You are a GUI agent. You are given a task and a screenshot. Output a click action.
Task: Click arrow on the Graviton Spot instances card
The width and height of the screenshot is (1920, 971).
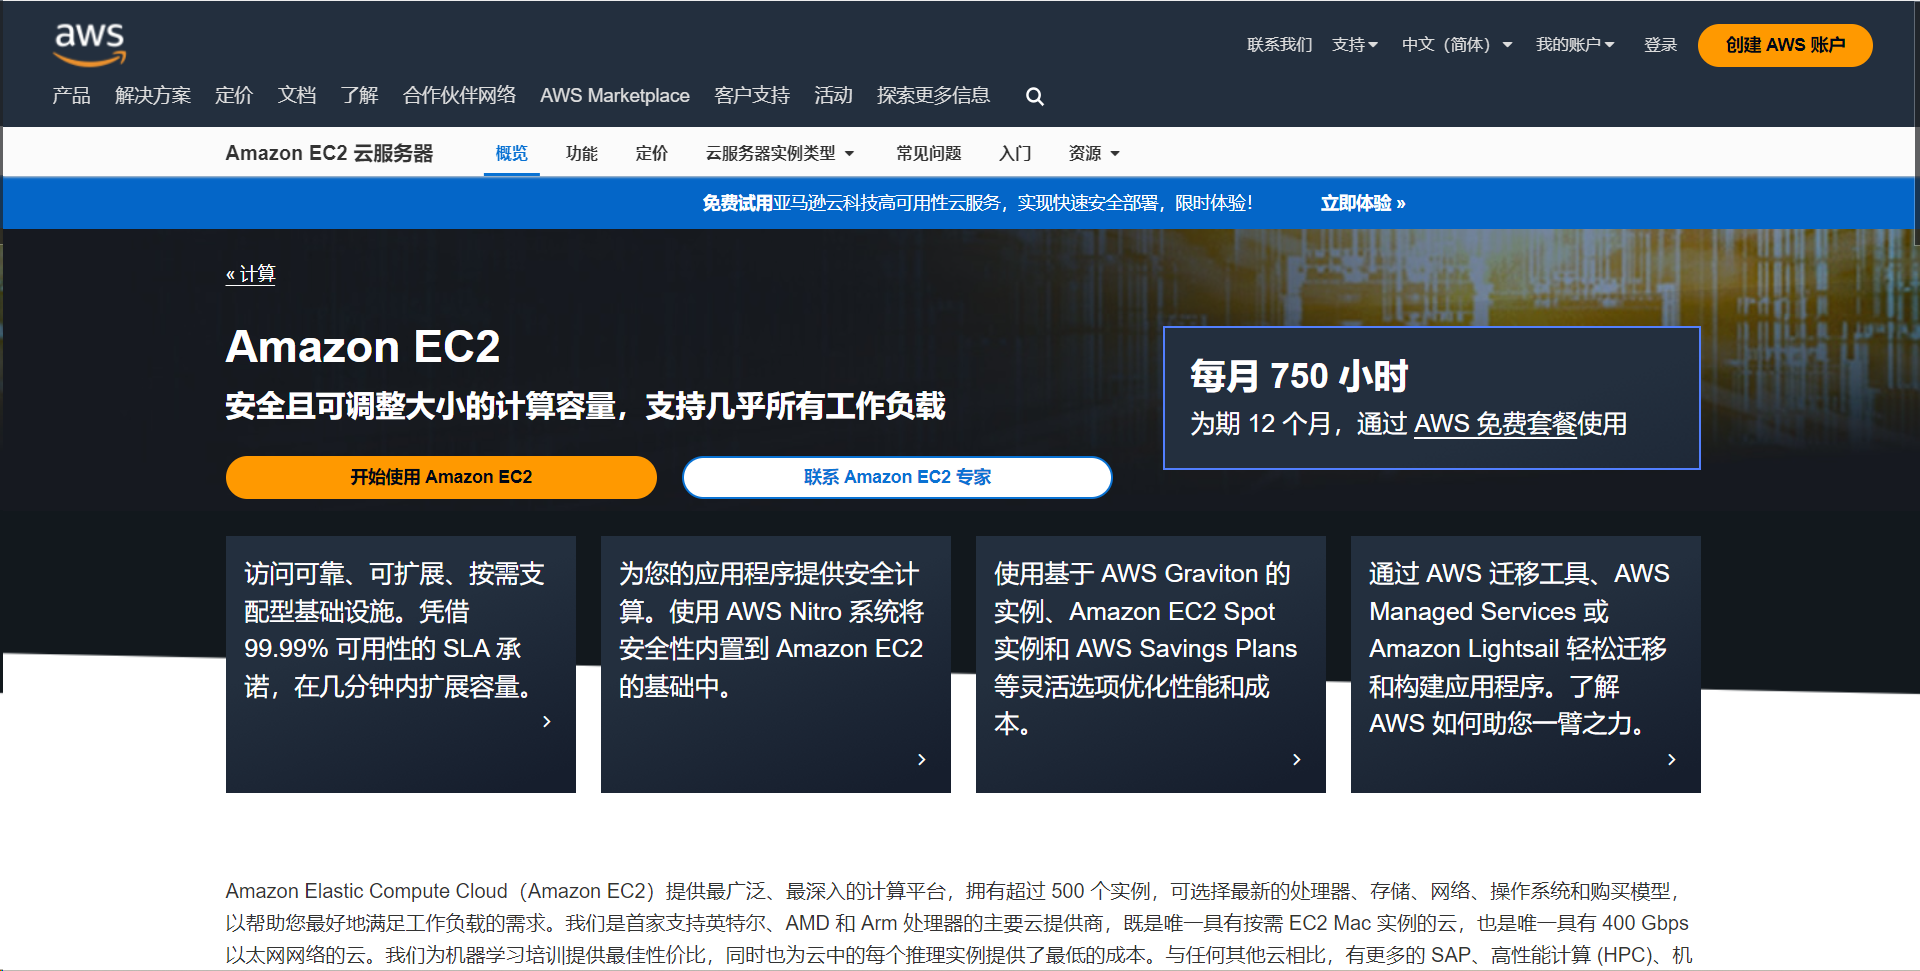tap(1296, 759)
